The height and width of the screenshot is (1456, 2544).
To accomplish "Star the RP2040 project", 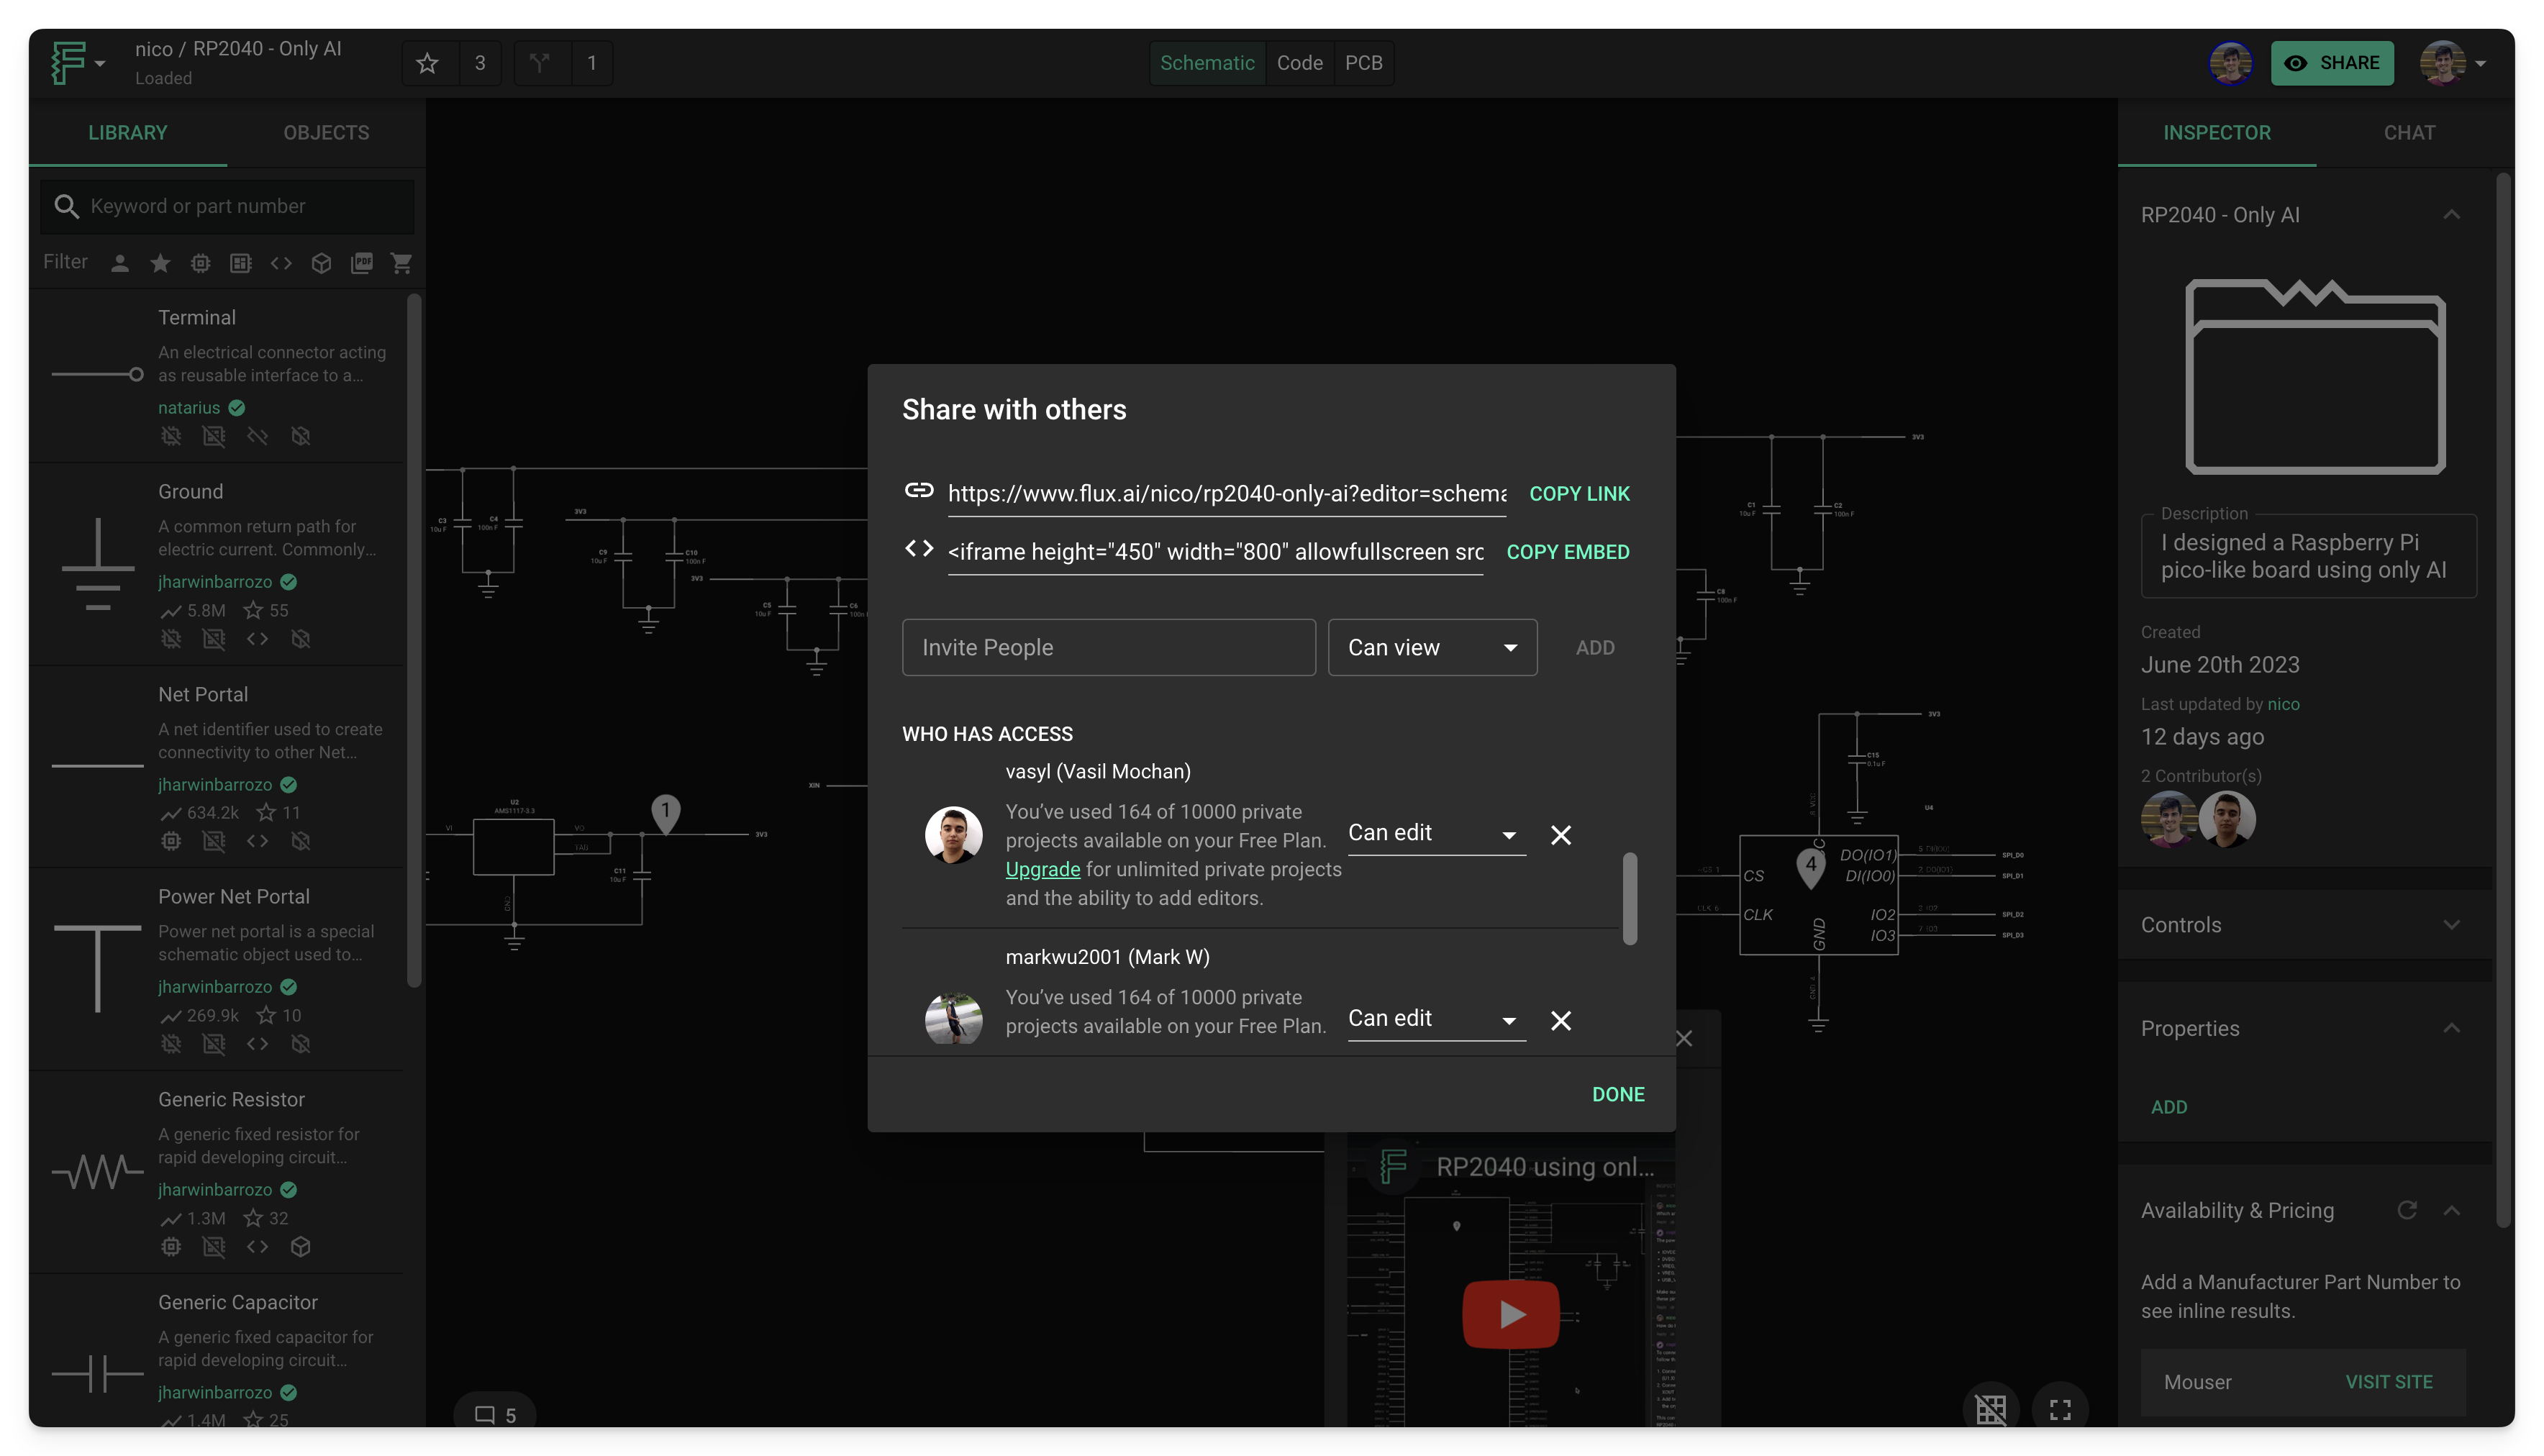I will [428, 63].
